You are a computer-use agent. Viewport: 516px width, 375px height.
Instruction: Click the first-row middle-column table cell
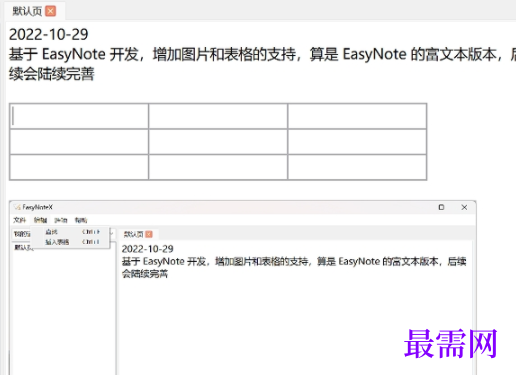point(218,116)
